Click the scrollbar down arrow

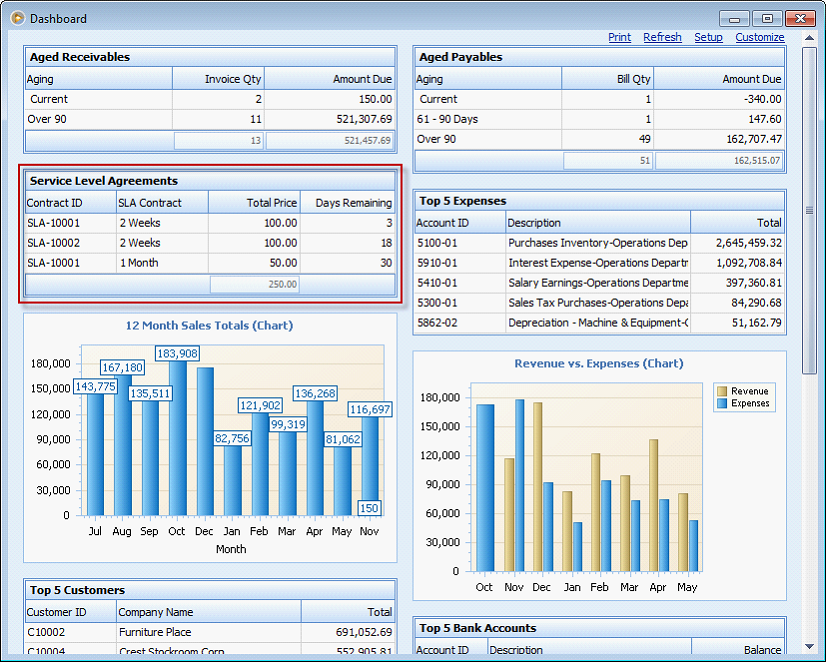(809, 647)
